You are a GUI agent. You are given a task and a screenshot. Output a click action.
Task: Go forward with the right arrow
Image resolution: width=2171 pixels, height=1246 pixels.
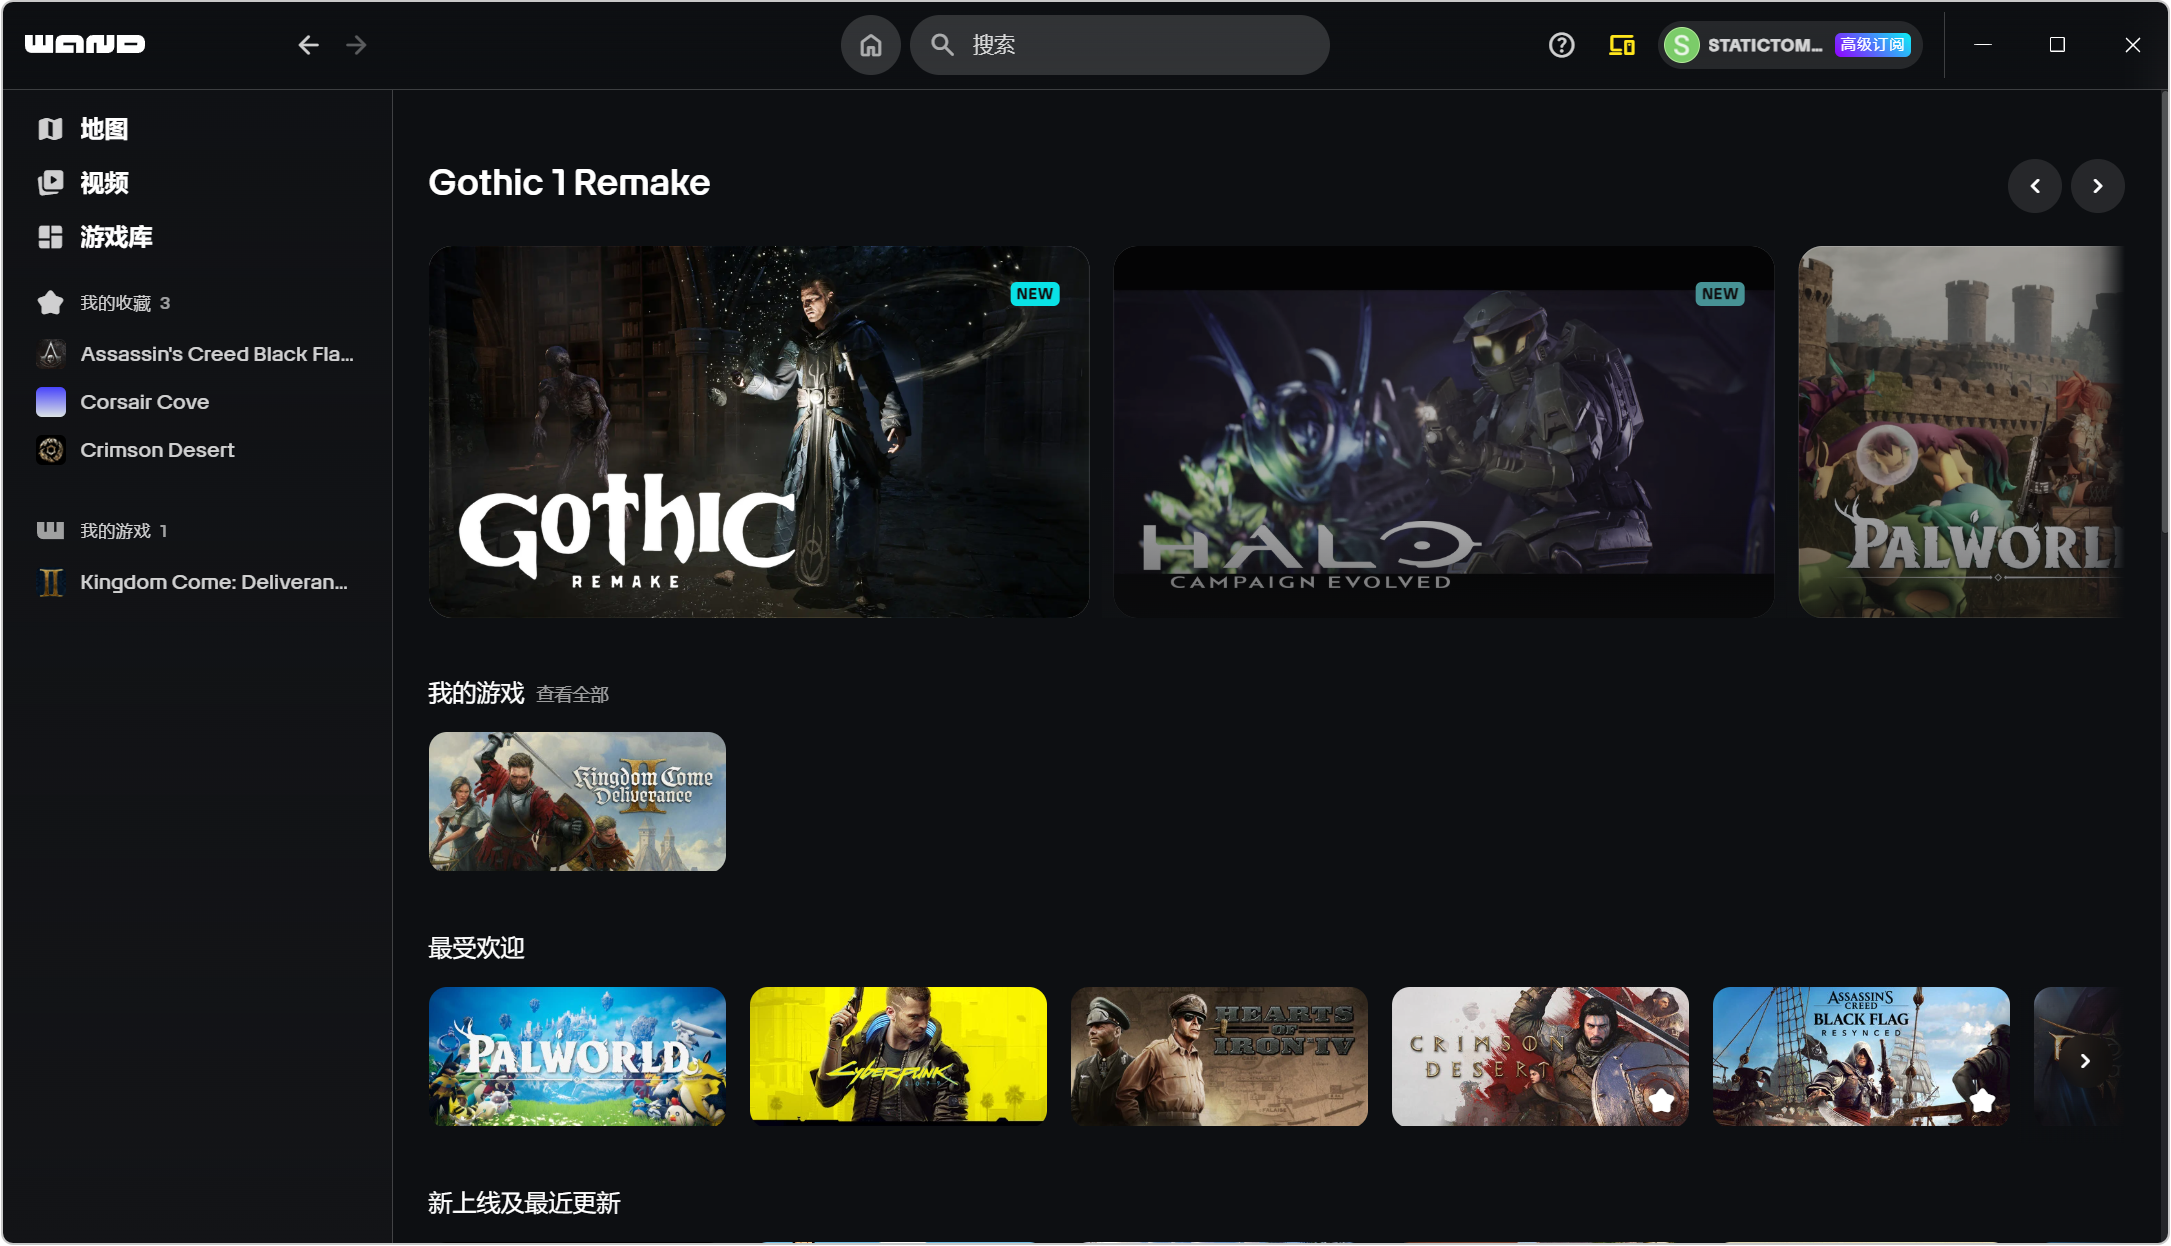point(356,45)
